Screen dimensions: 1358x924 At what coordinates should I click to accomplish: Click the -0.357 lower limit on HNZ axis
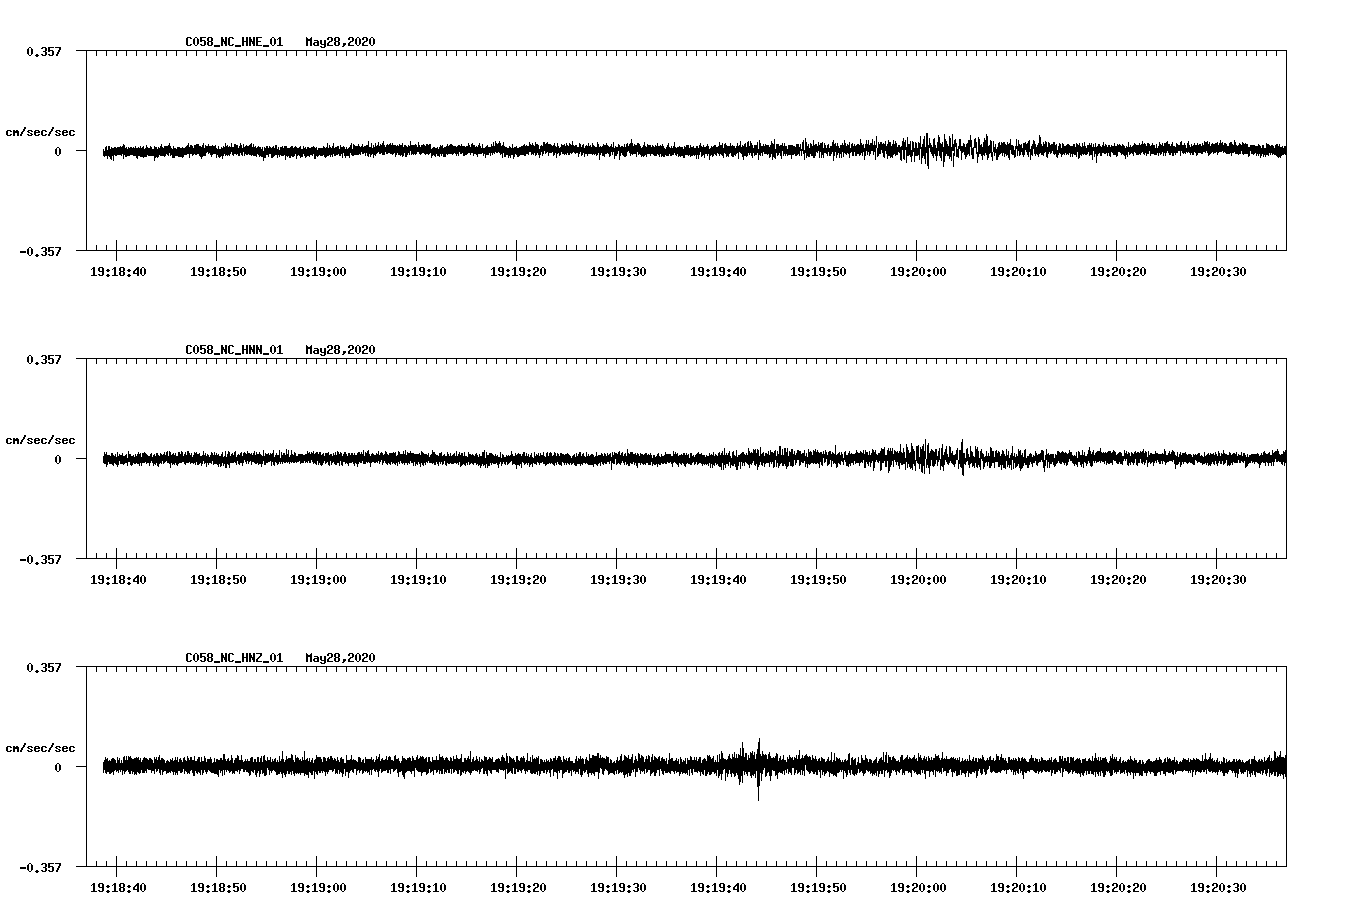pyautogui.click(x=40, y=867)
